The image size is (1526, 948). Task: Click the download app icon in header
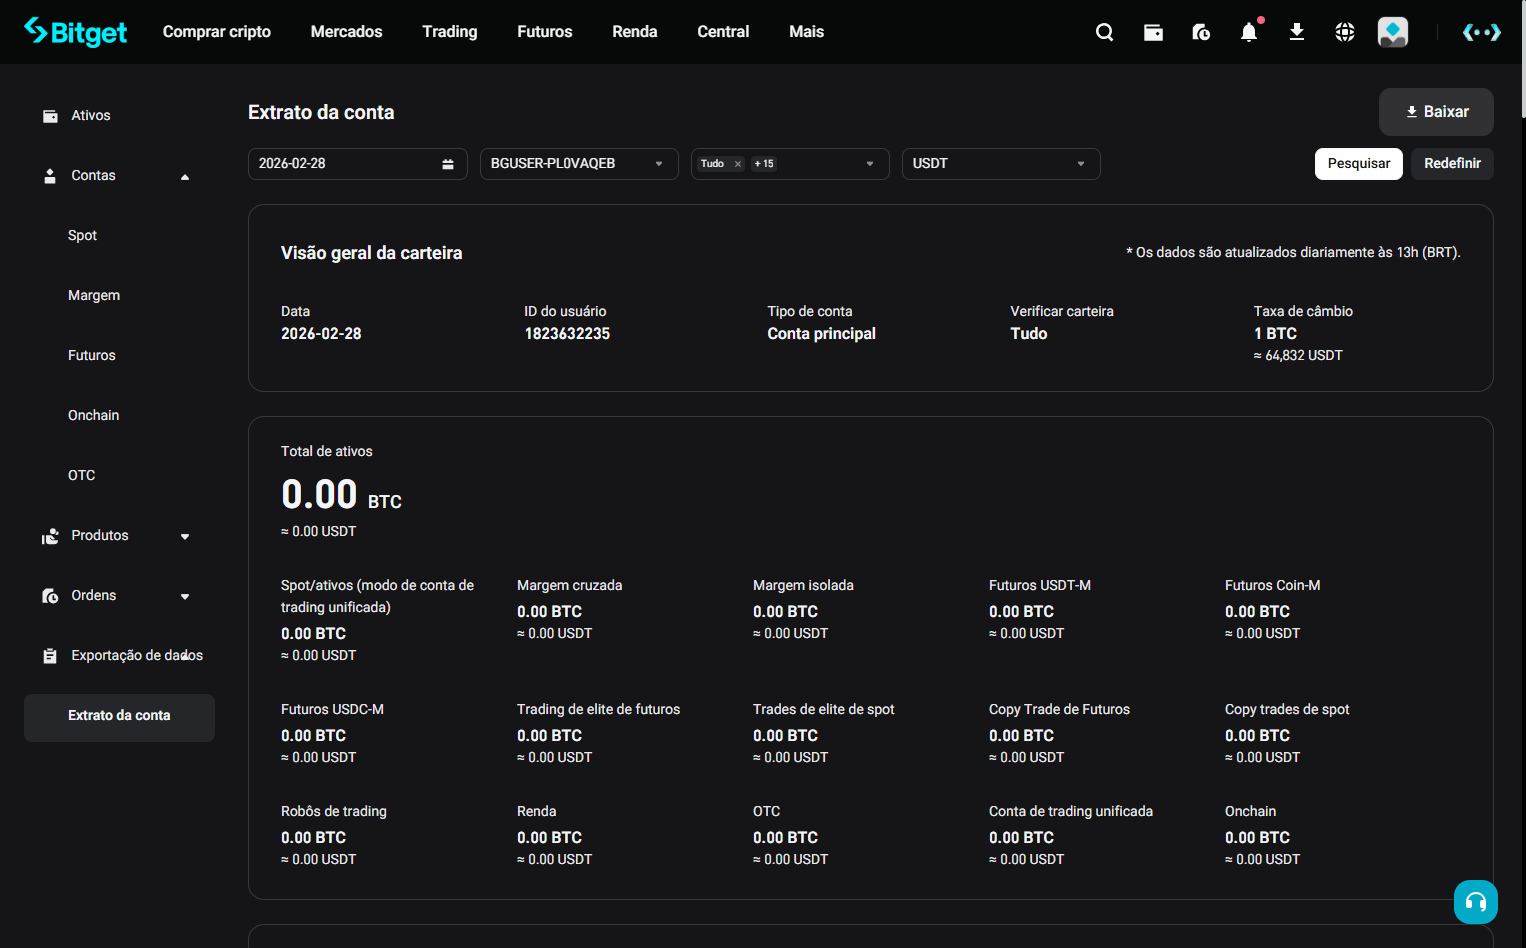click(x=1297, y=32)
